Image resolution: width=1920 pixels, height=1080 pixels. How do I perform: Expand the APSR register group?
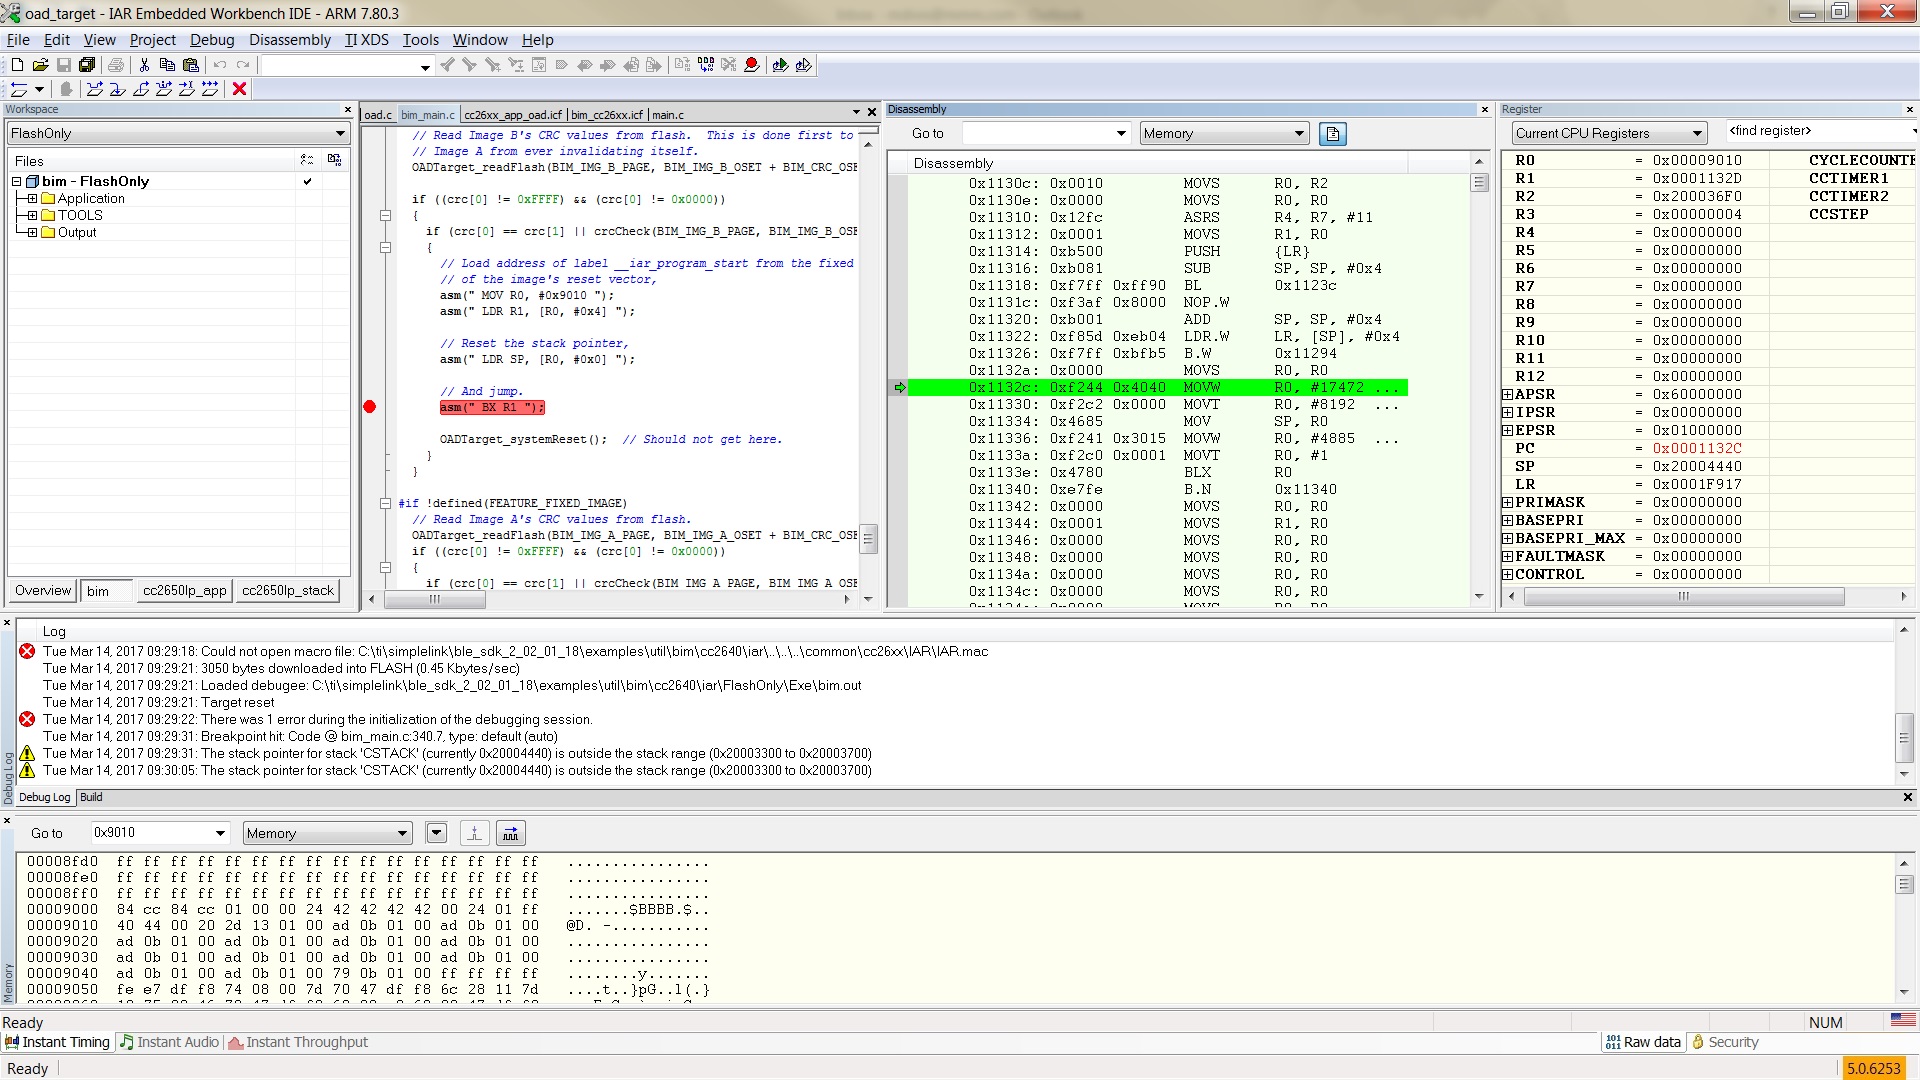pos(1507,395)
